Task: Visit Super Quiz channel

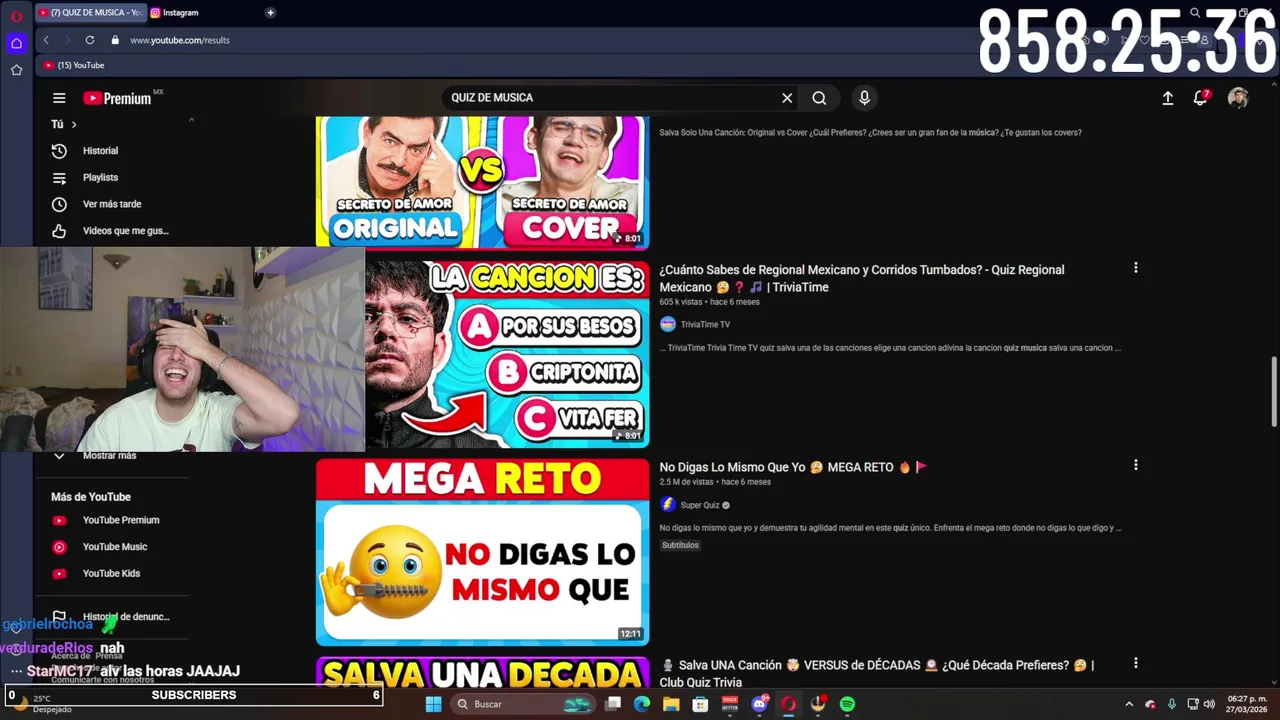Action: (x=700, y=505)
